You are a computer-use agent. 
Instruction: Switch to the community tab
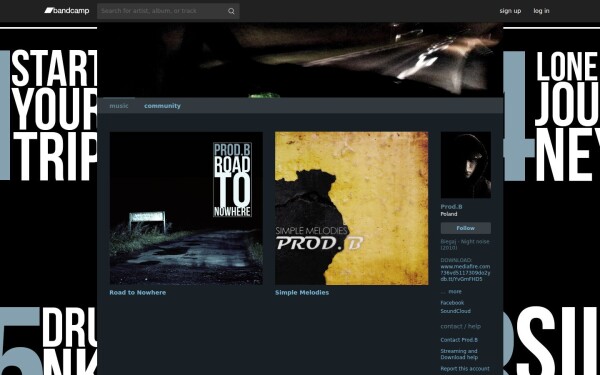162,106
